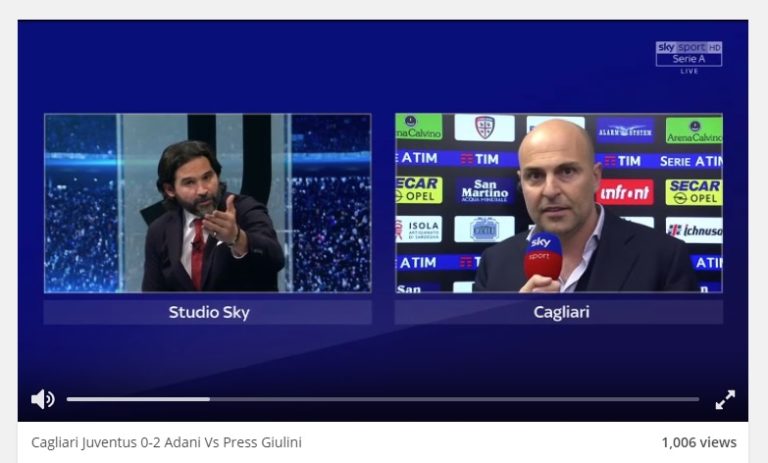Click the Ichnusa sponsor logo
Image resolution: width=768 pixels, height=463 pixels.
tap(694, 230)
